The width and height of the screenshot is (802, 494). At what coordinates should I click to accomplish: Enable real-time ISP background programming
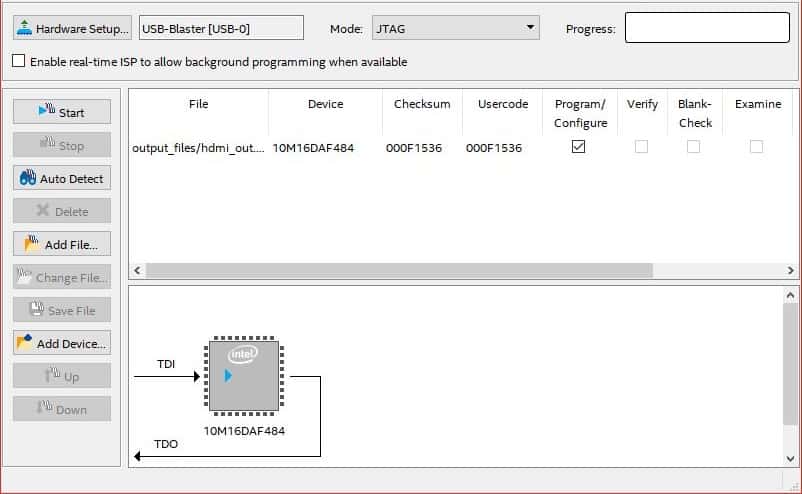point(19,61)
